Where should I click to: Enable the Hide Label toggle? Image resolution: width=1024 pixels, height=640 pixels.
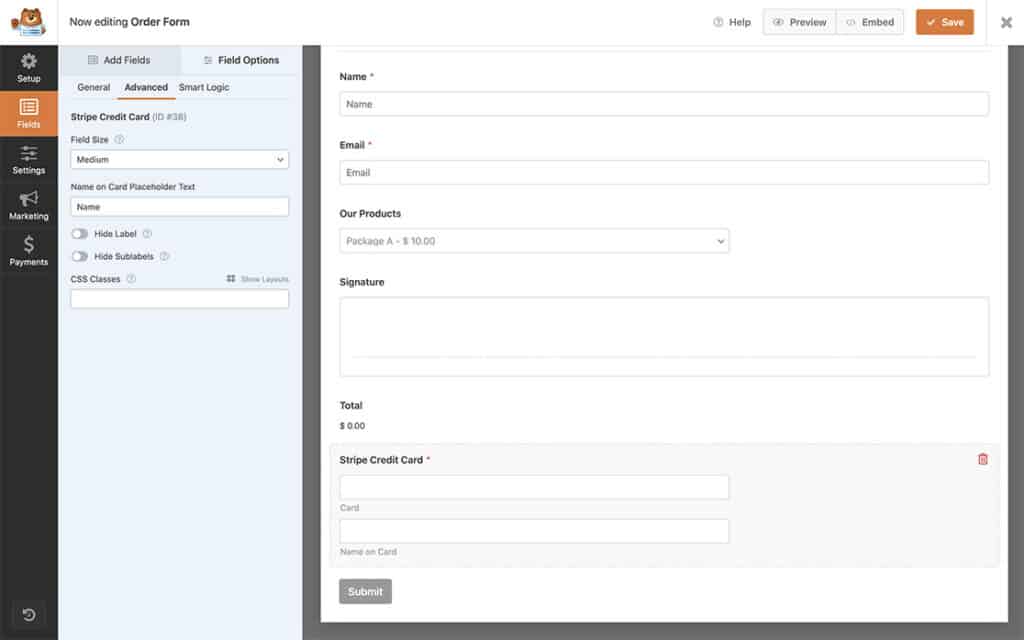point(78,233)
